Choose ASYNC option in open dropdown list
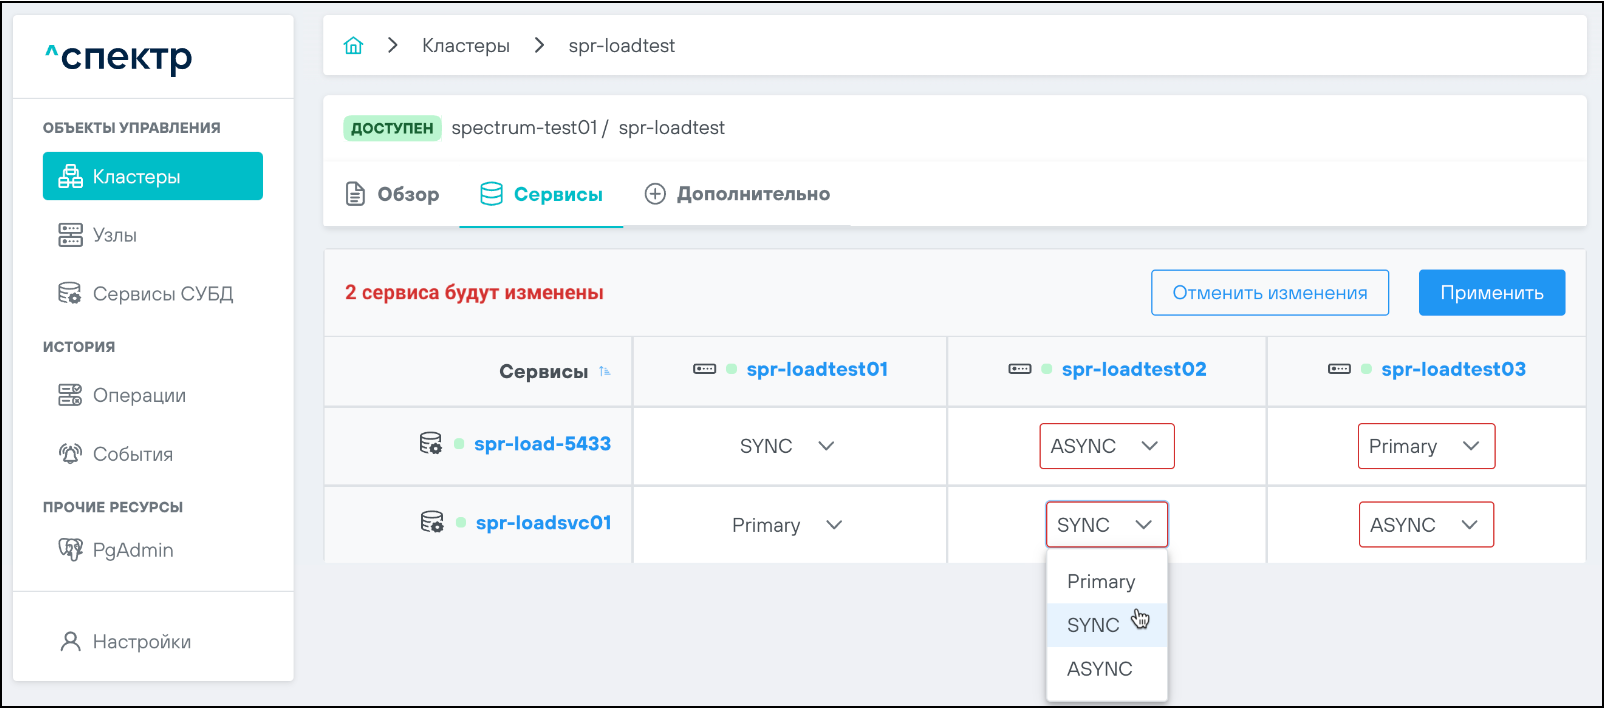The height and width of the screenshot is (710, 1604). point(1100,669)
